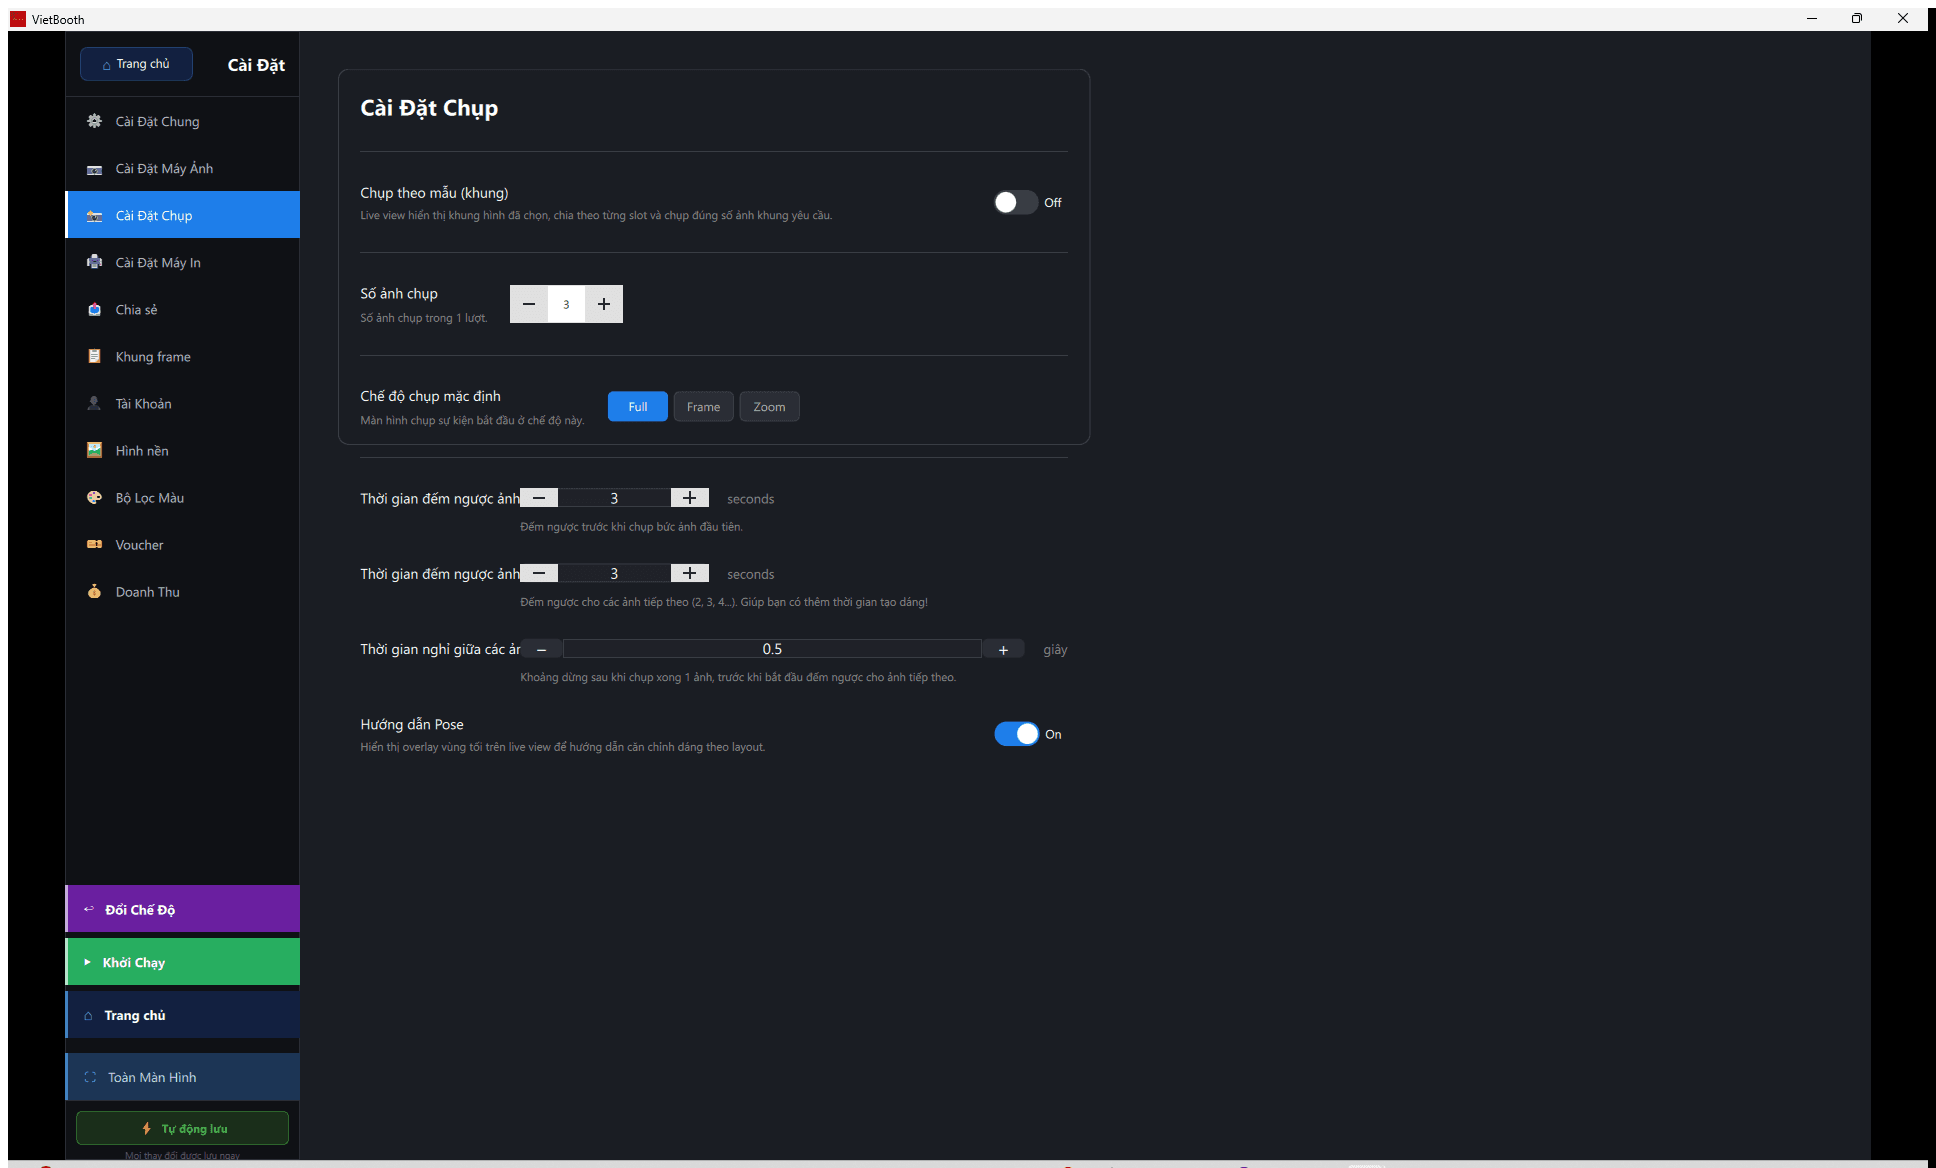Open Cài Đặt Máy Ảnh camera icon
Viewport: 1936px width, 1168px height.
pyautogui.click(x=94, y=169)
